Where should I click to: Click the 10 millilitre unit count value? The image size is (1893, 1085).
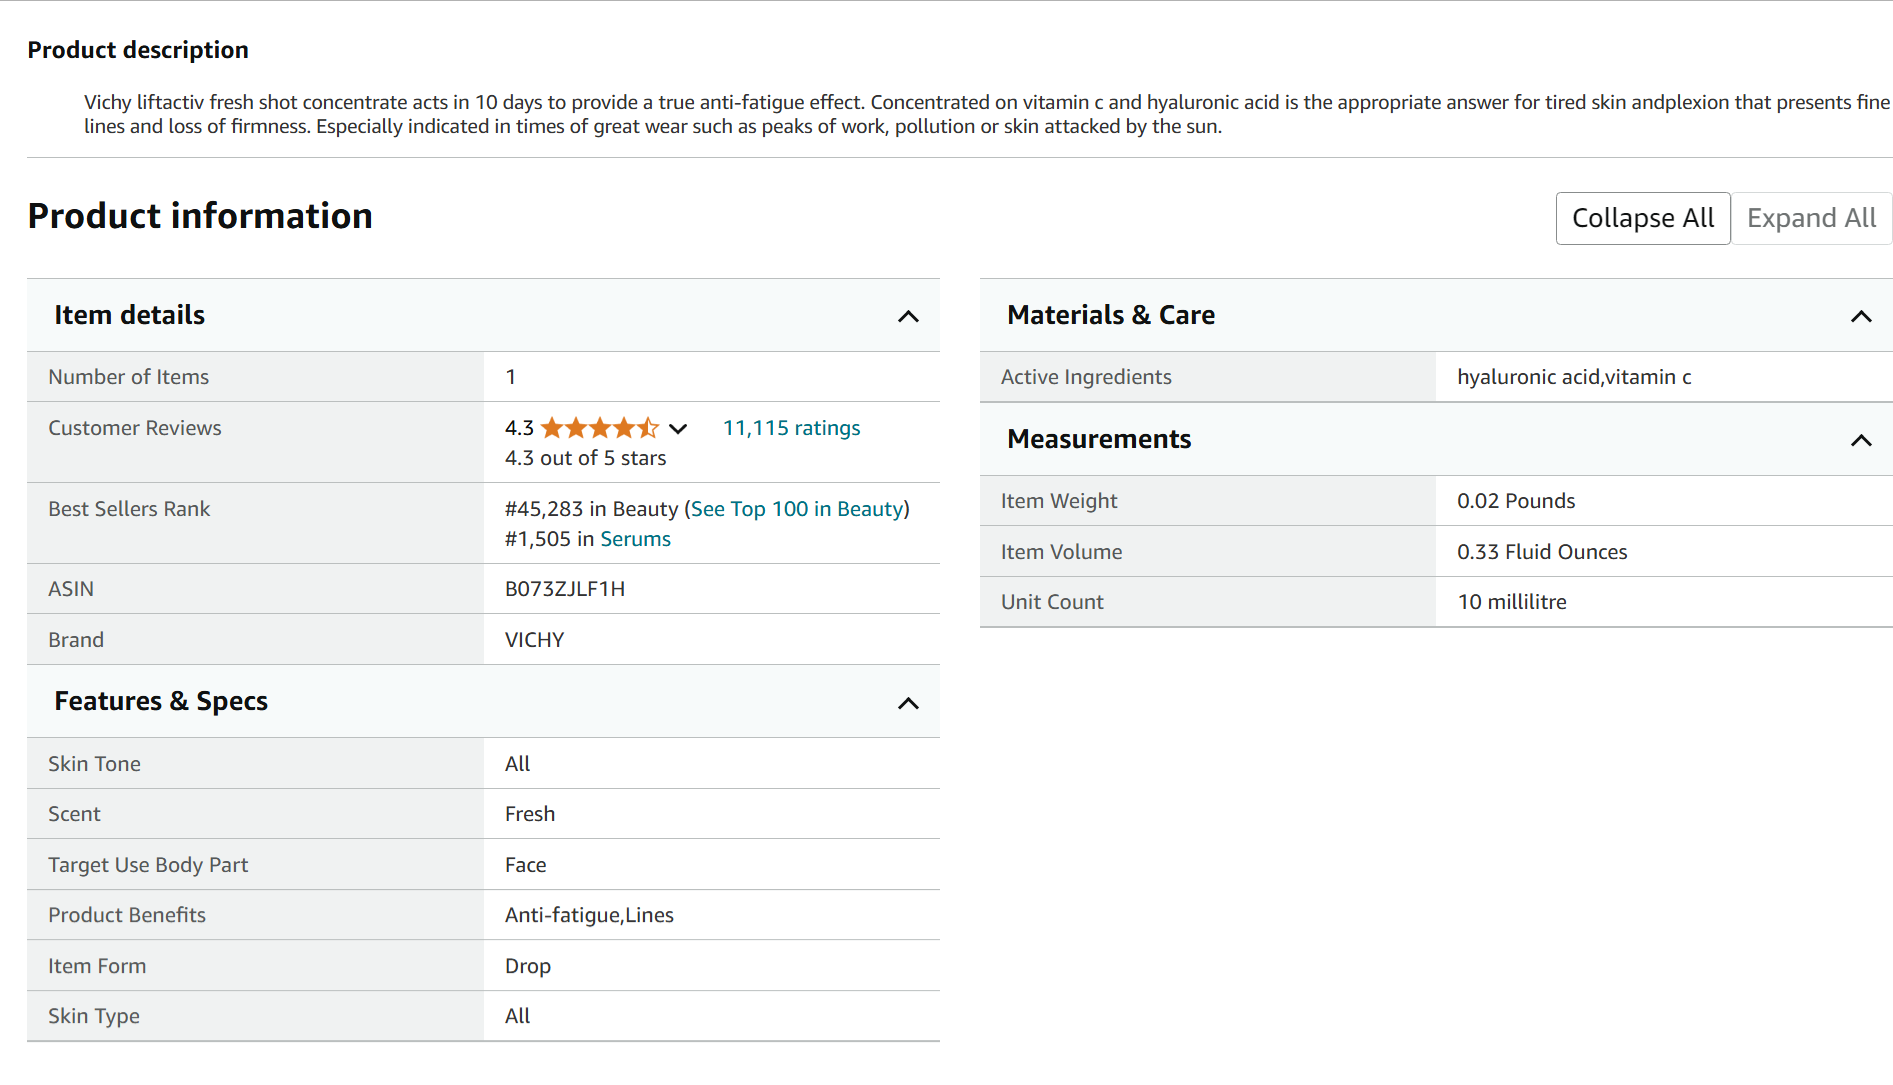pos(1511,602)
